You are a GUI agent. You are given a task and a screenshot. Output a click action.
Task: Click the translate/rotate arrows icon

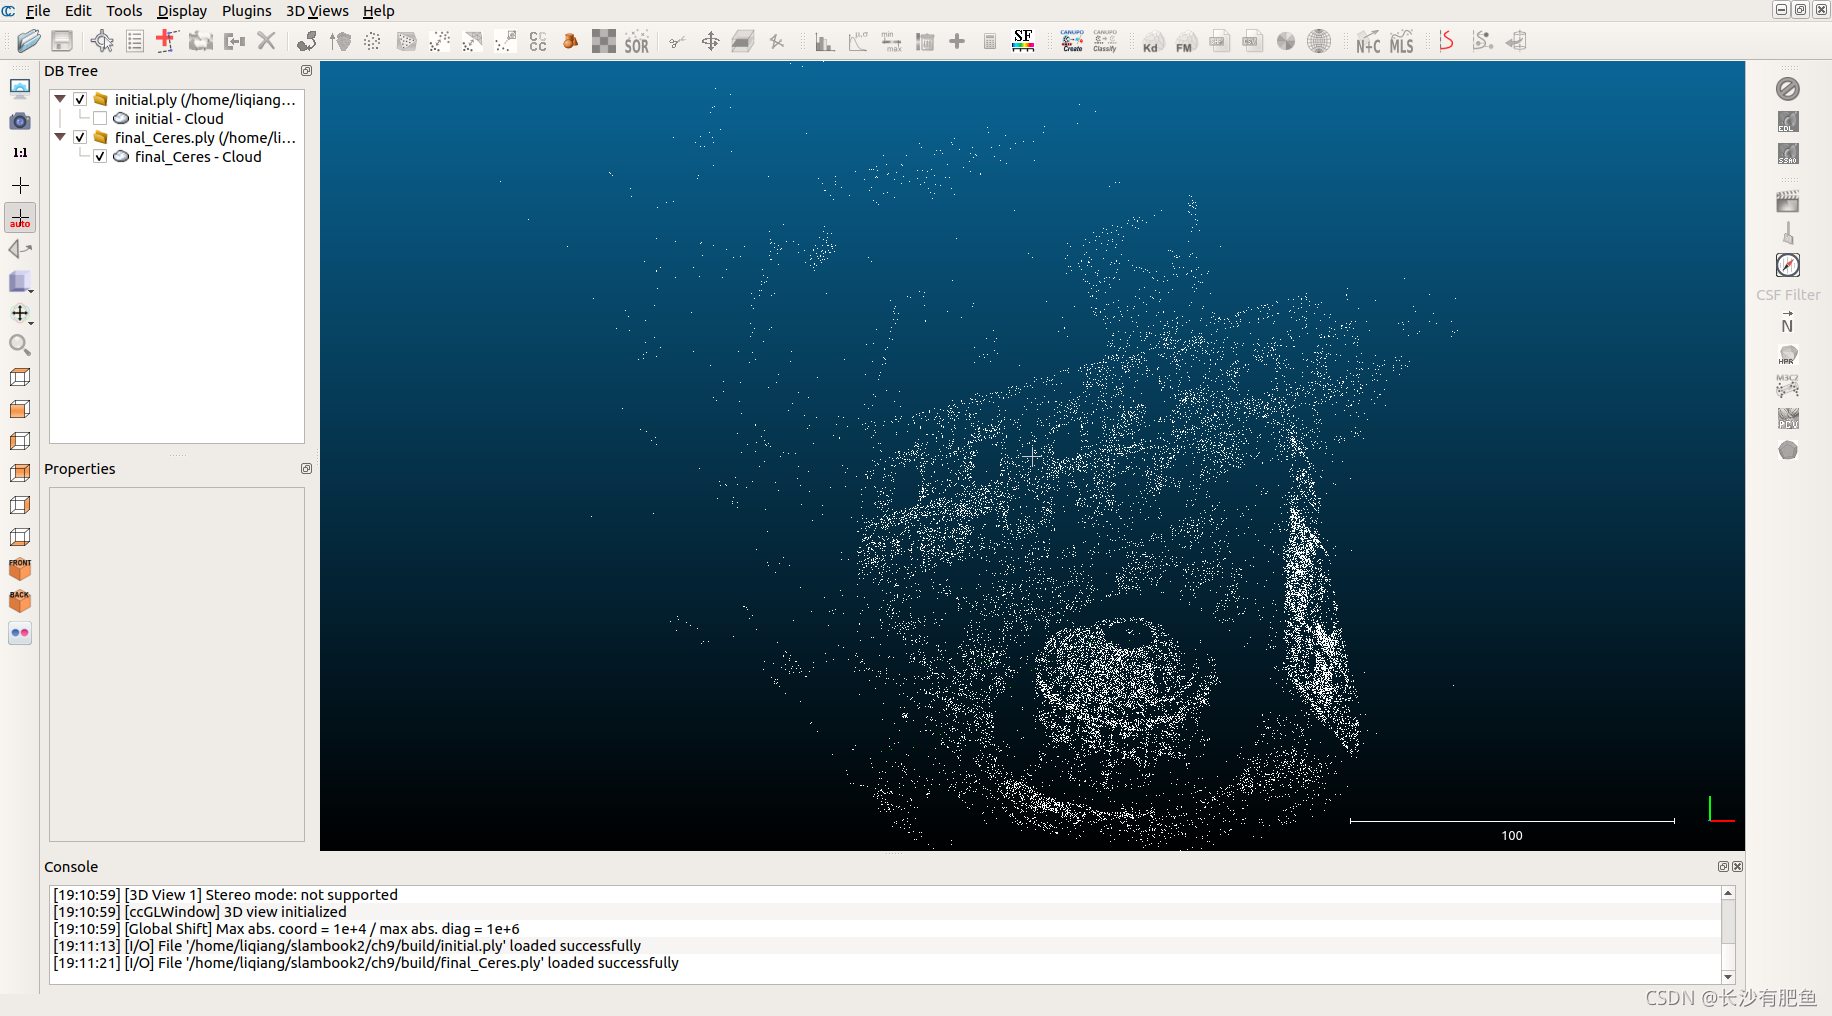coord(710,41)
